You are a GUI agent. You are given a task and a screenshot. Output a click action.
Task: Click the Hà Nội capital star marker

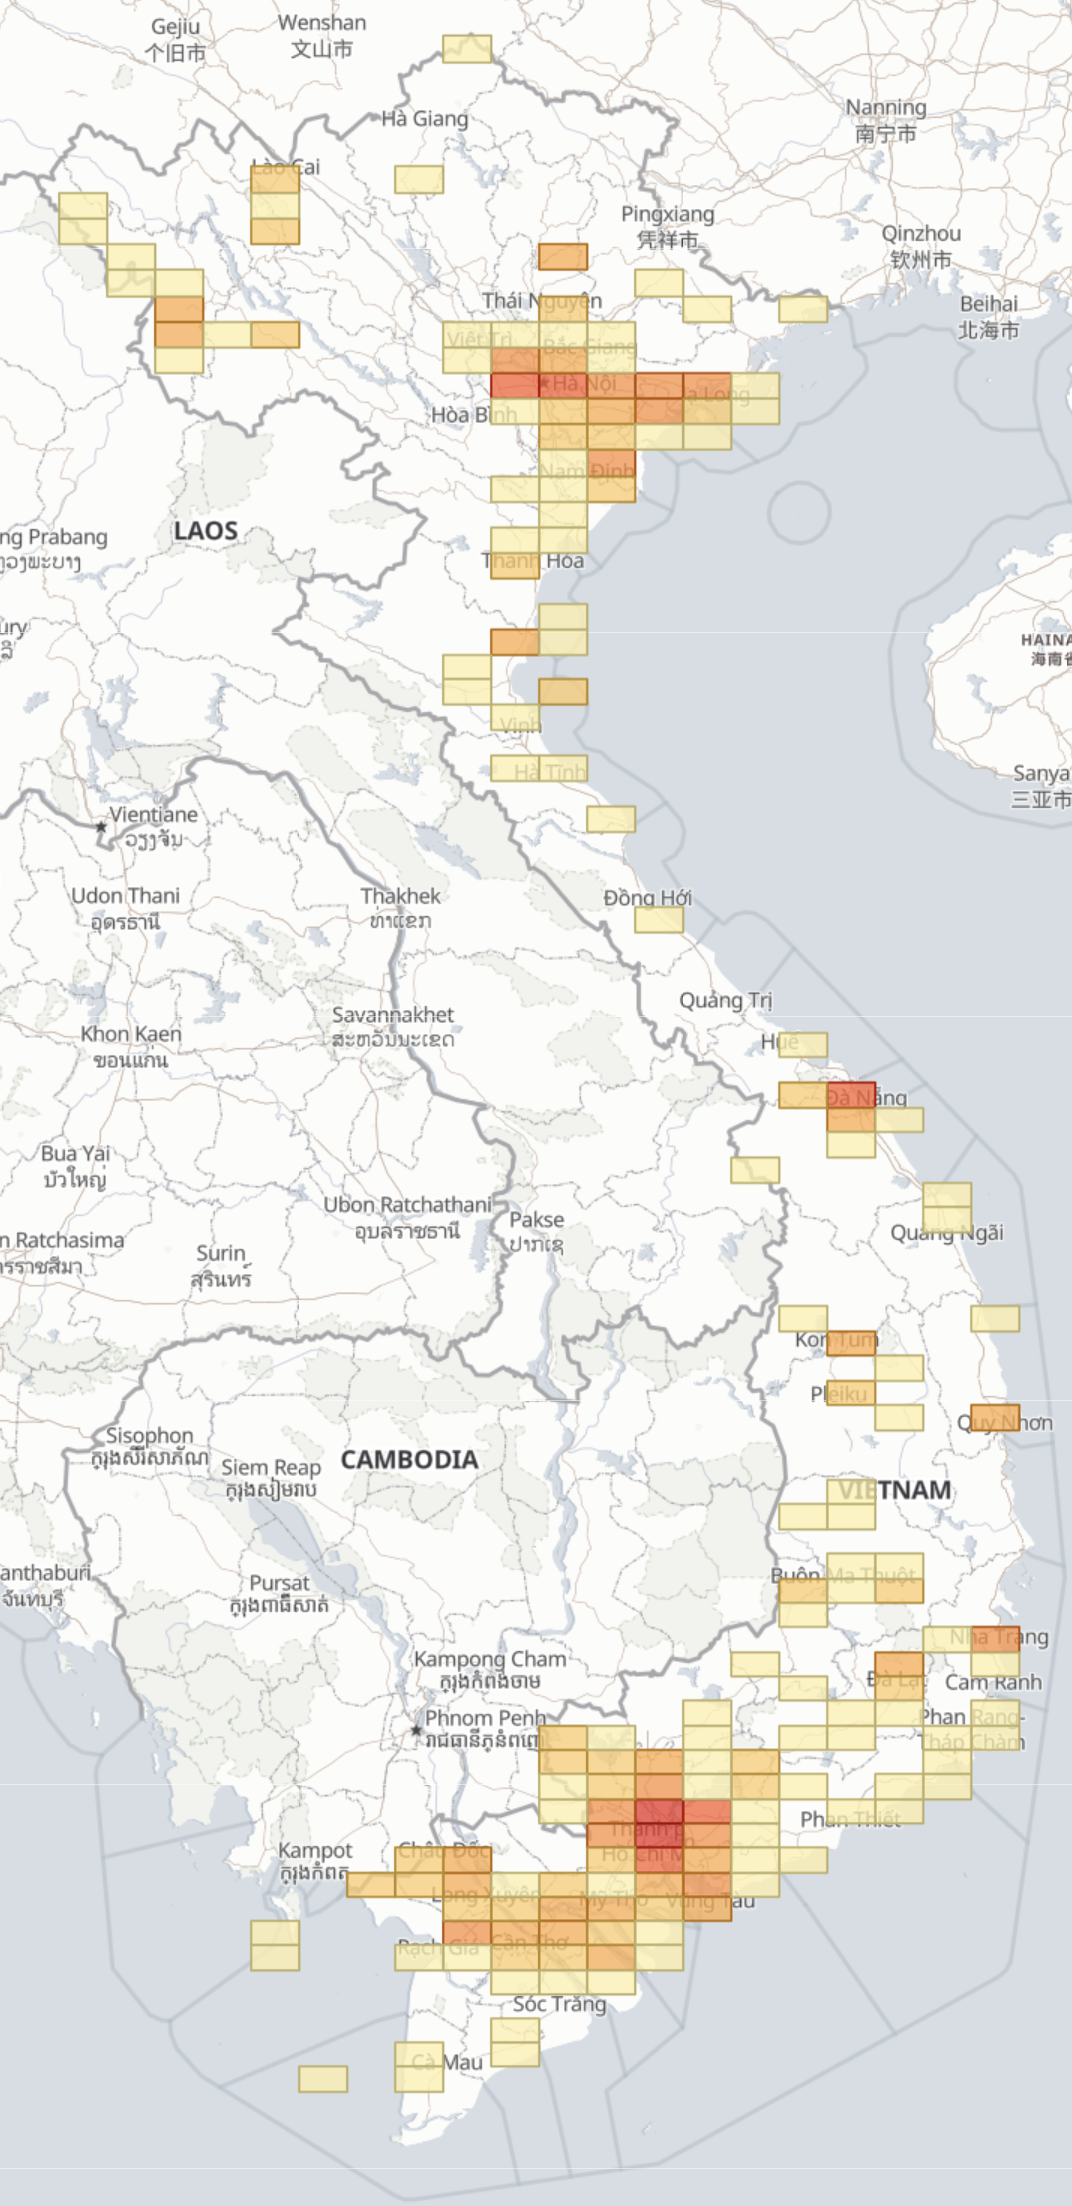click(544, 383)
